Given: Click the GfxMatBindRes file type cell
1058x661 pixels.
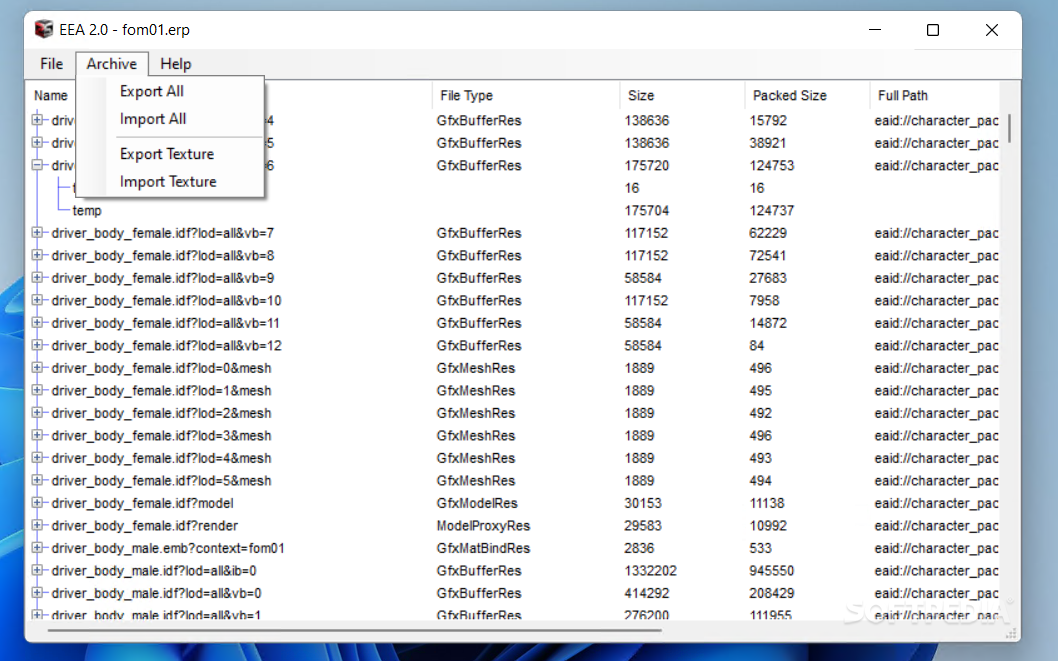Looking at the screenshot, I should click(x=483, y=548).
